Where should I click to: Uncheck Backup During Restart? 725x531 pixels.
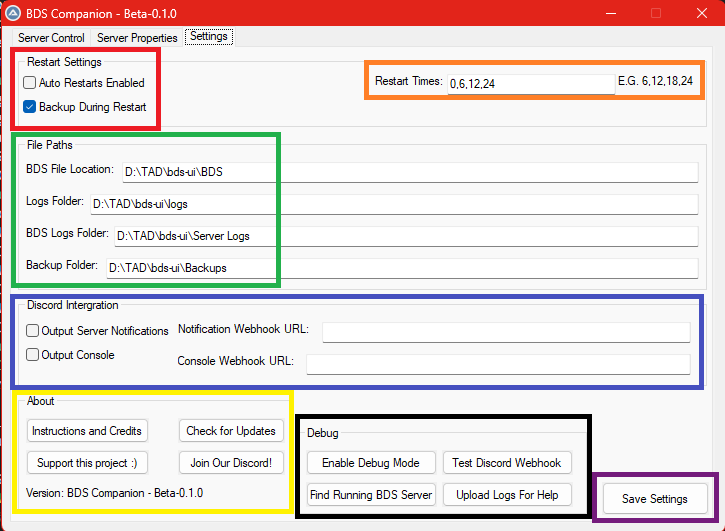tap(85, 107)
